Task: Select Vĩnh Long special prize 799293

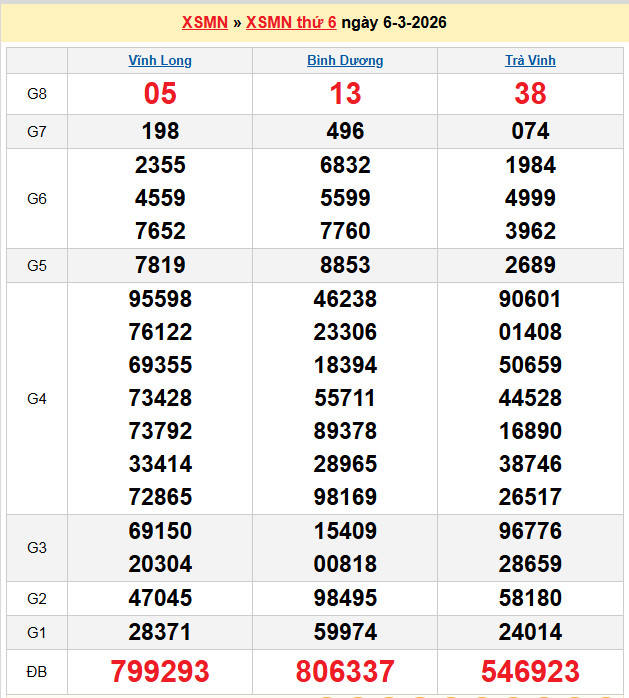Action: (160, 671)
